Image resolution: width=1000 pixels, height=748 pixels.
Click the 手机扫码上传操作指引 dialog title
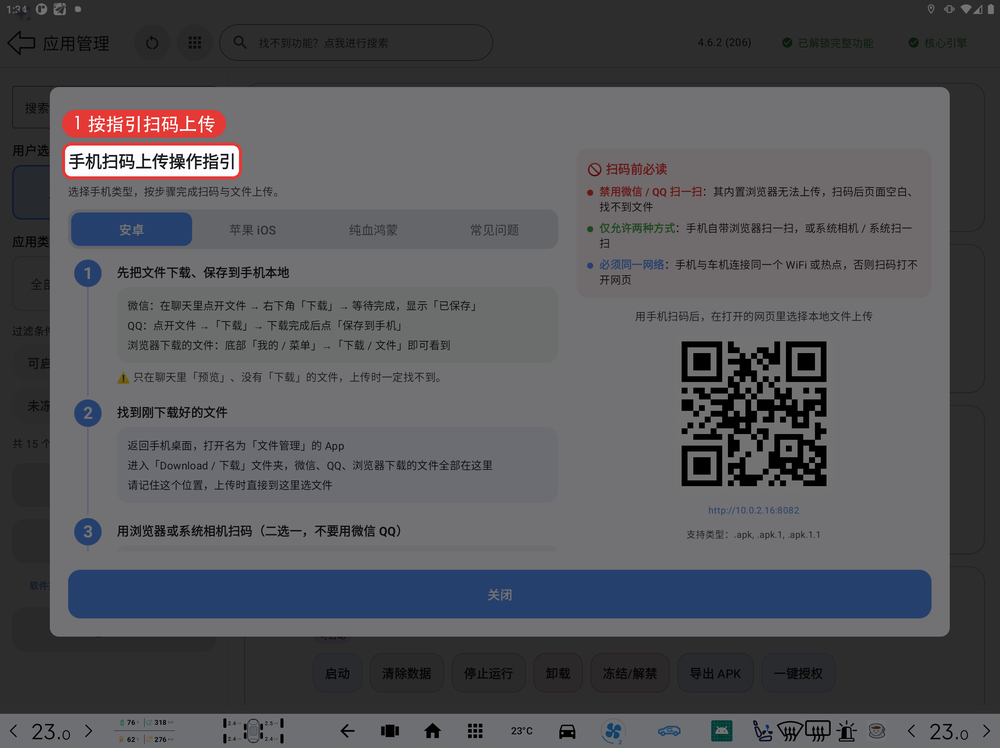pos(152,161)
